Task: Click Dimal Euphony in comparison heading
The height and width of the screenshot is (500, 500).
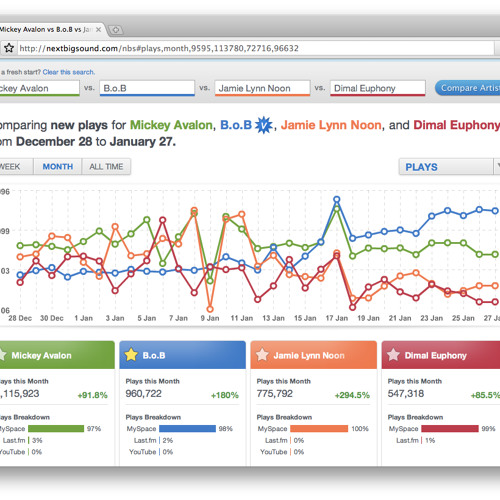Action: [457, 125]
